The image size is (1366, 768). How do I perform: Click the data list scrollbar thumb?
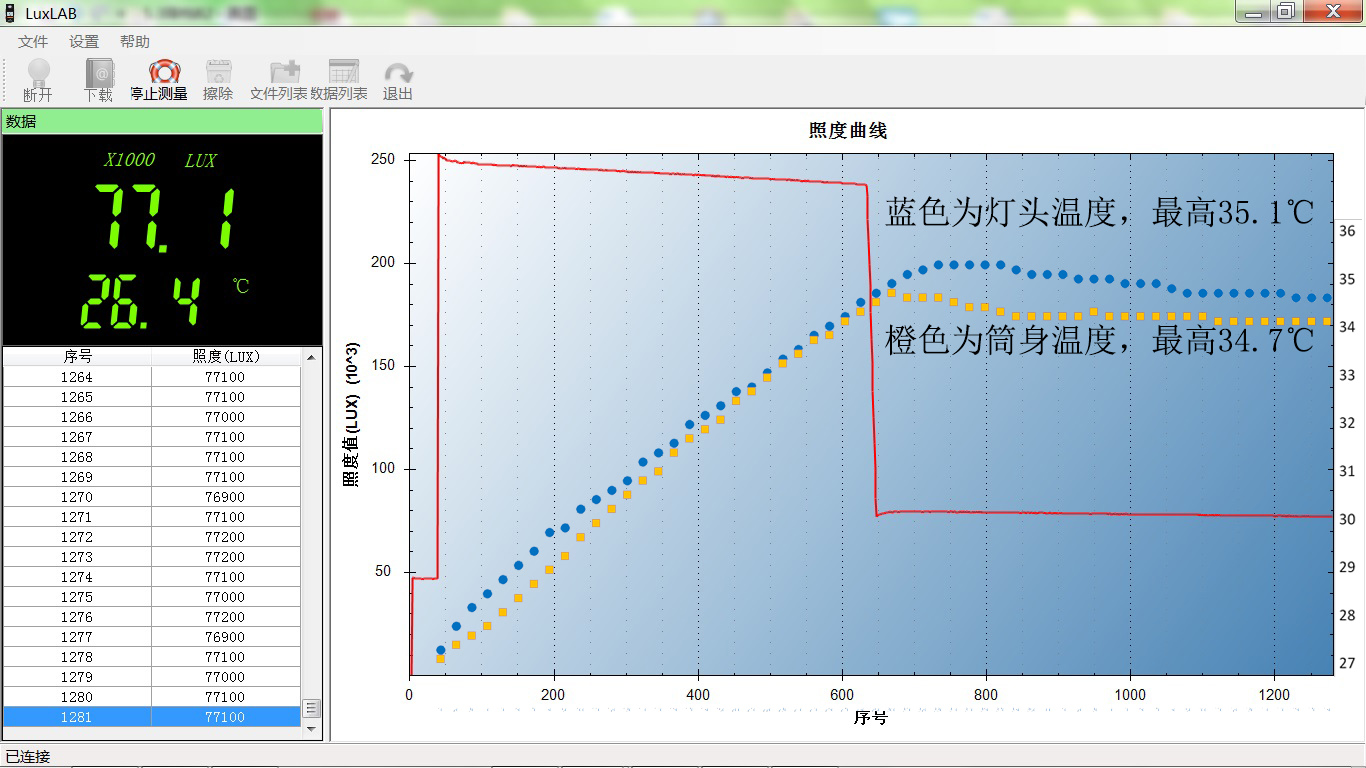[311, 708]
